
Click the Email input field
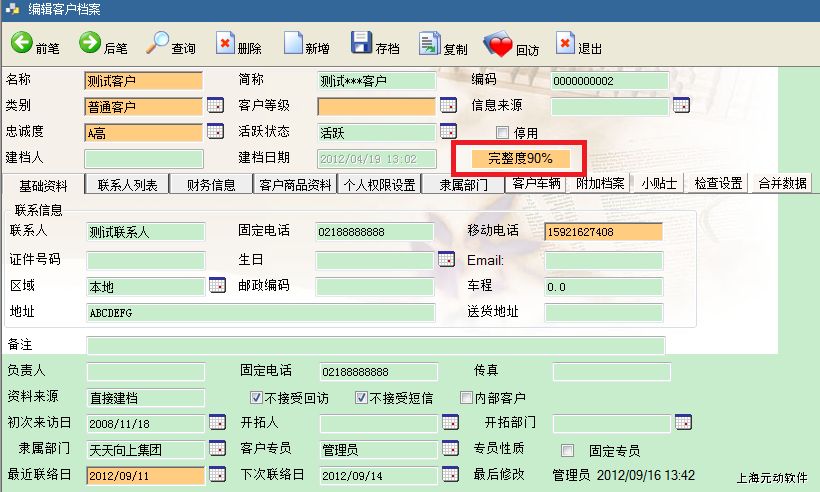point(603,260)
